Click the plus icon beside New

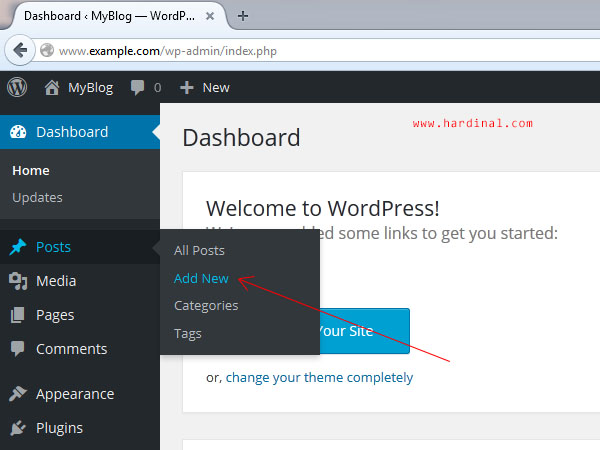tap(187, 88)
